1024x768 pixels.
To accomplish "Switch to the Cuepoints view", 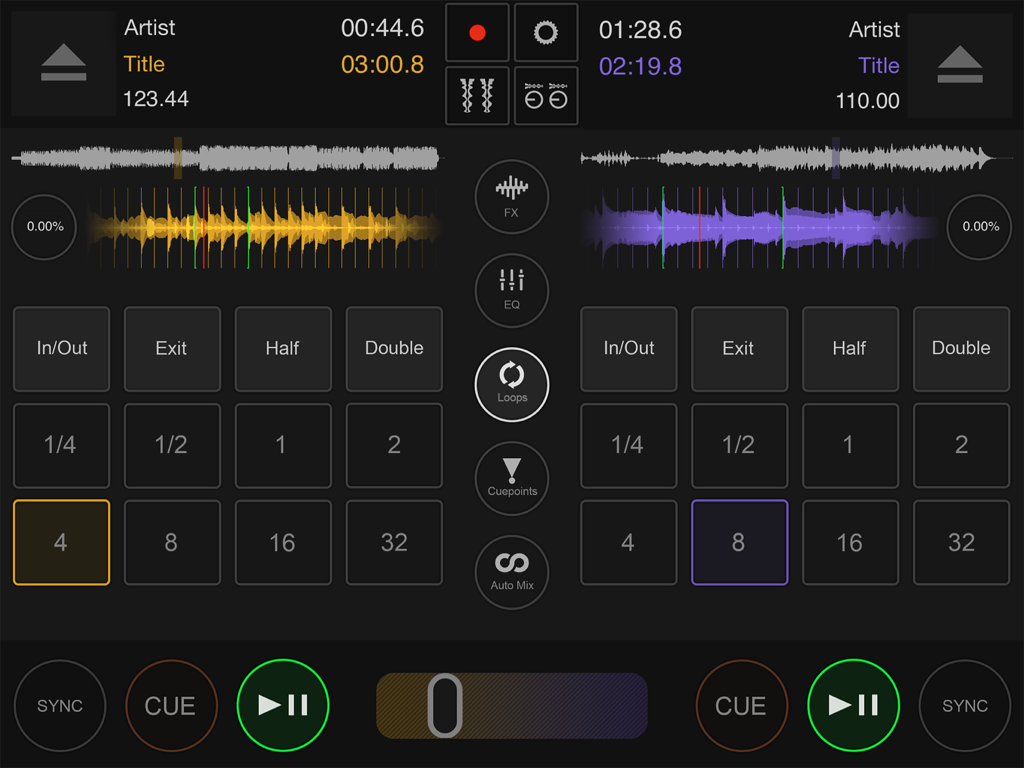I will 511,478.
